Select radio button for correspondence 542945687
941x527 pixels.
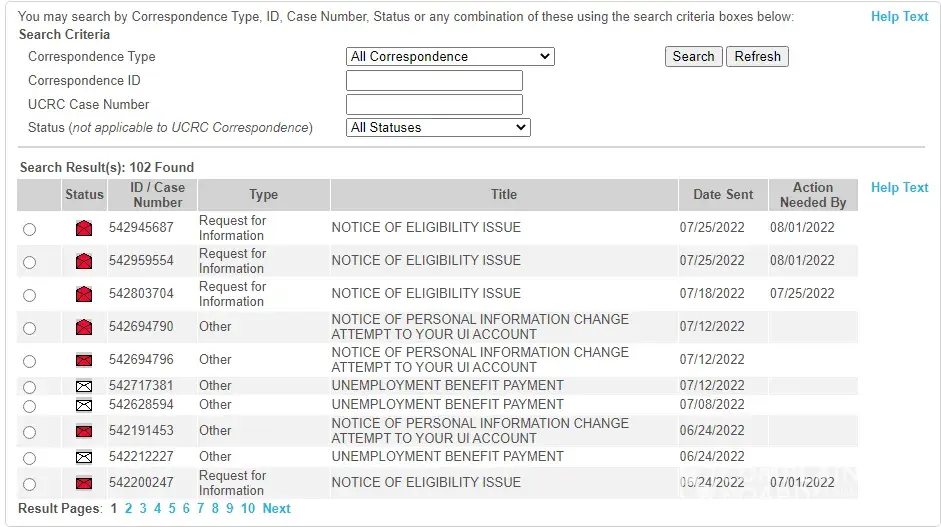[29, 229]
